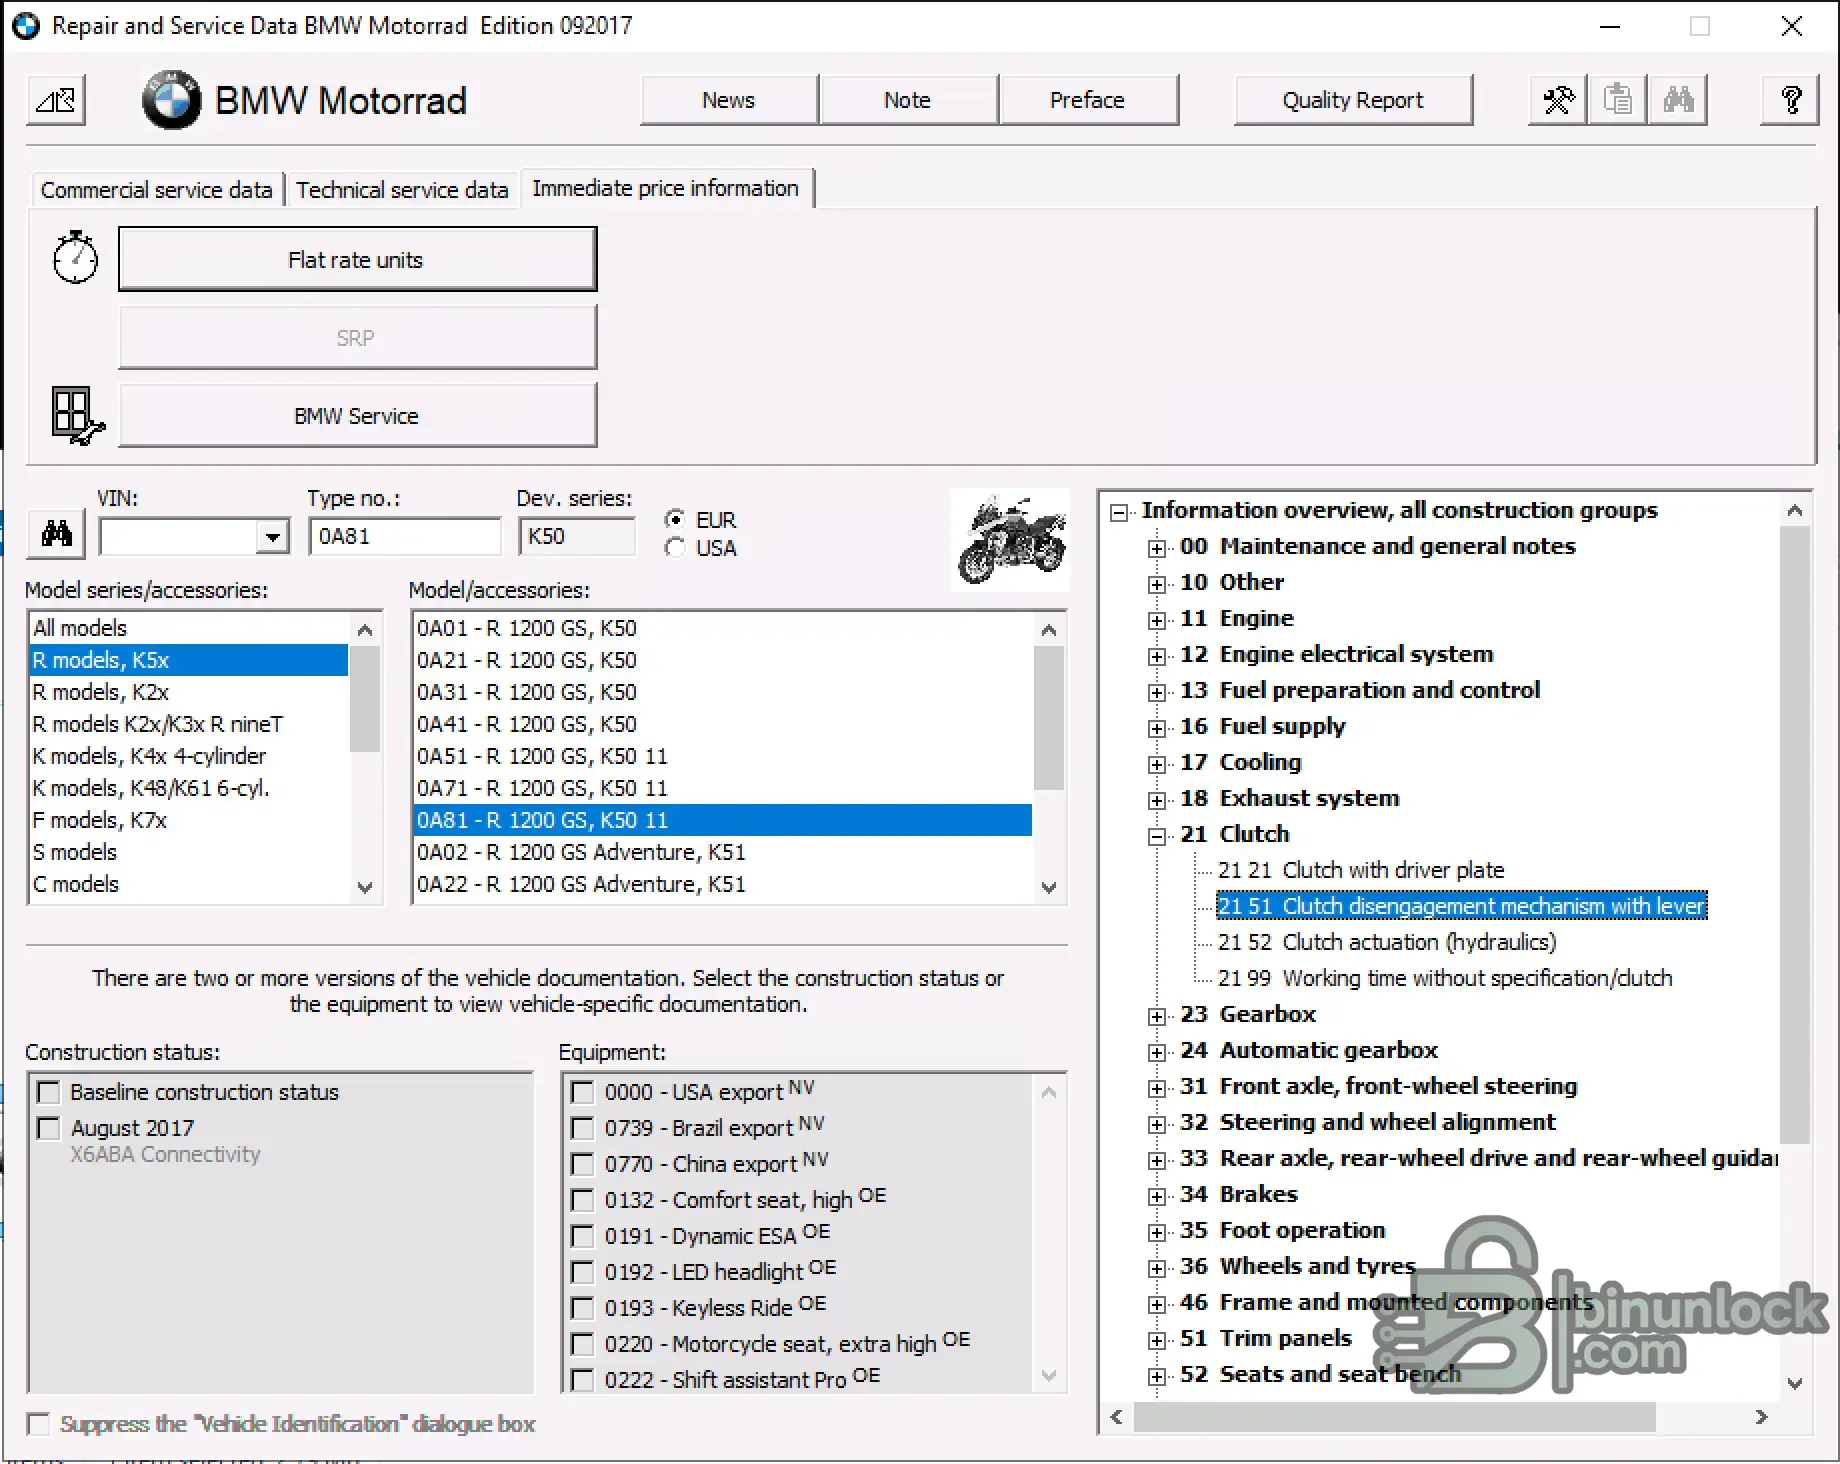Switch to the Technical service data tab

coord(402,190)
